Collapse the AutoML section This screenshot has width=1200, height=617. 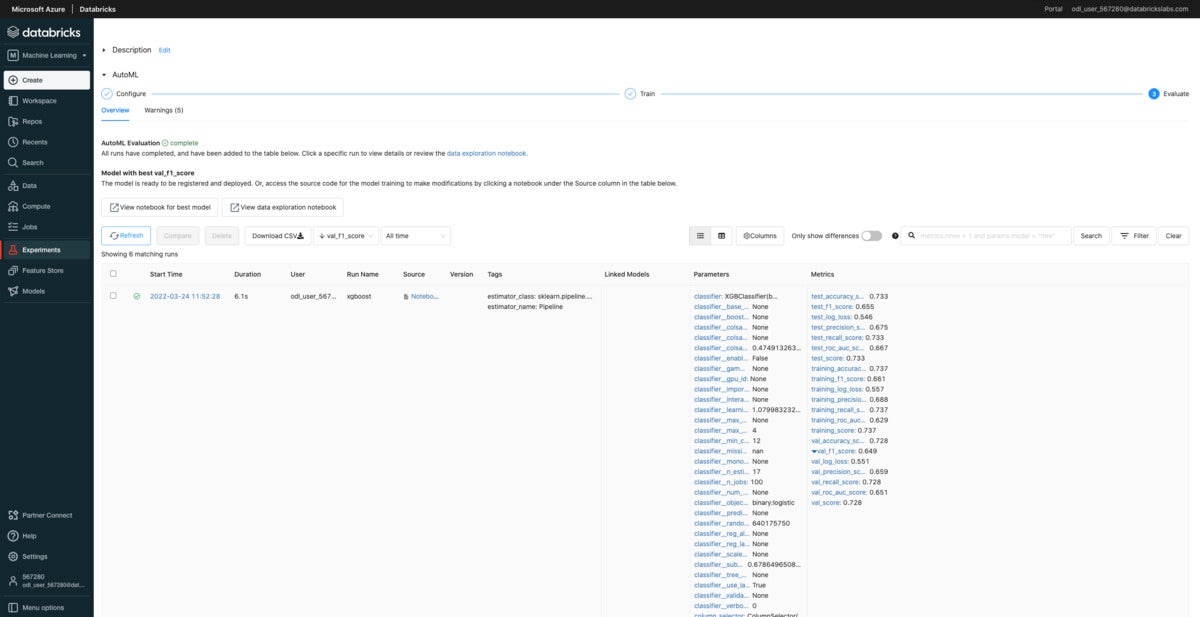coord(105,75)
